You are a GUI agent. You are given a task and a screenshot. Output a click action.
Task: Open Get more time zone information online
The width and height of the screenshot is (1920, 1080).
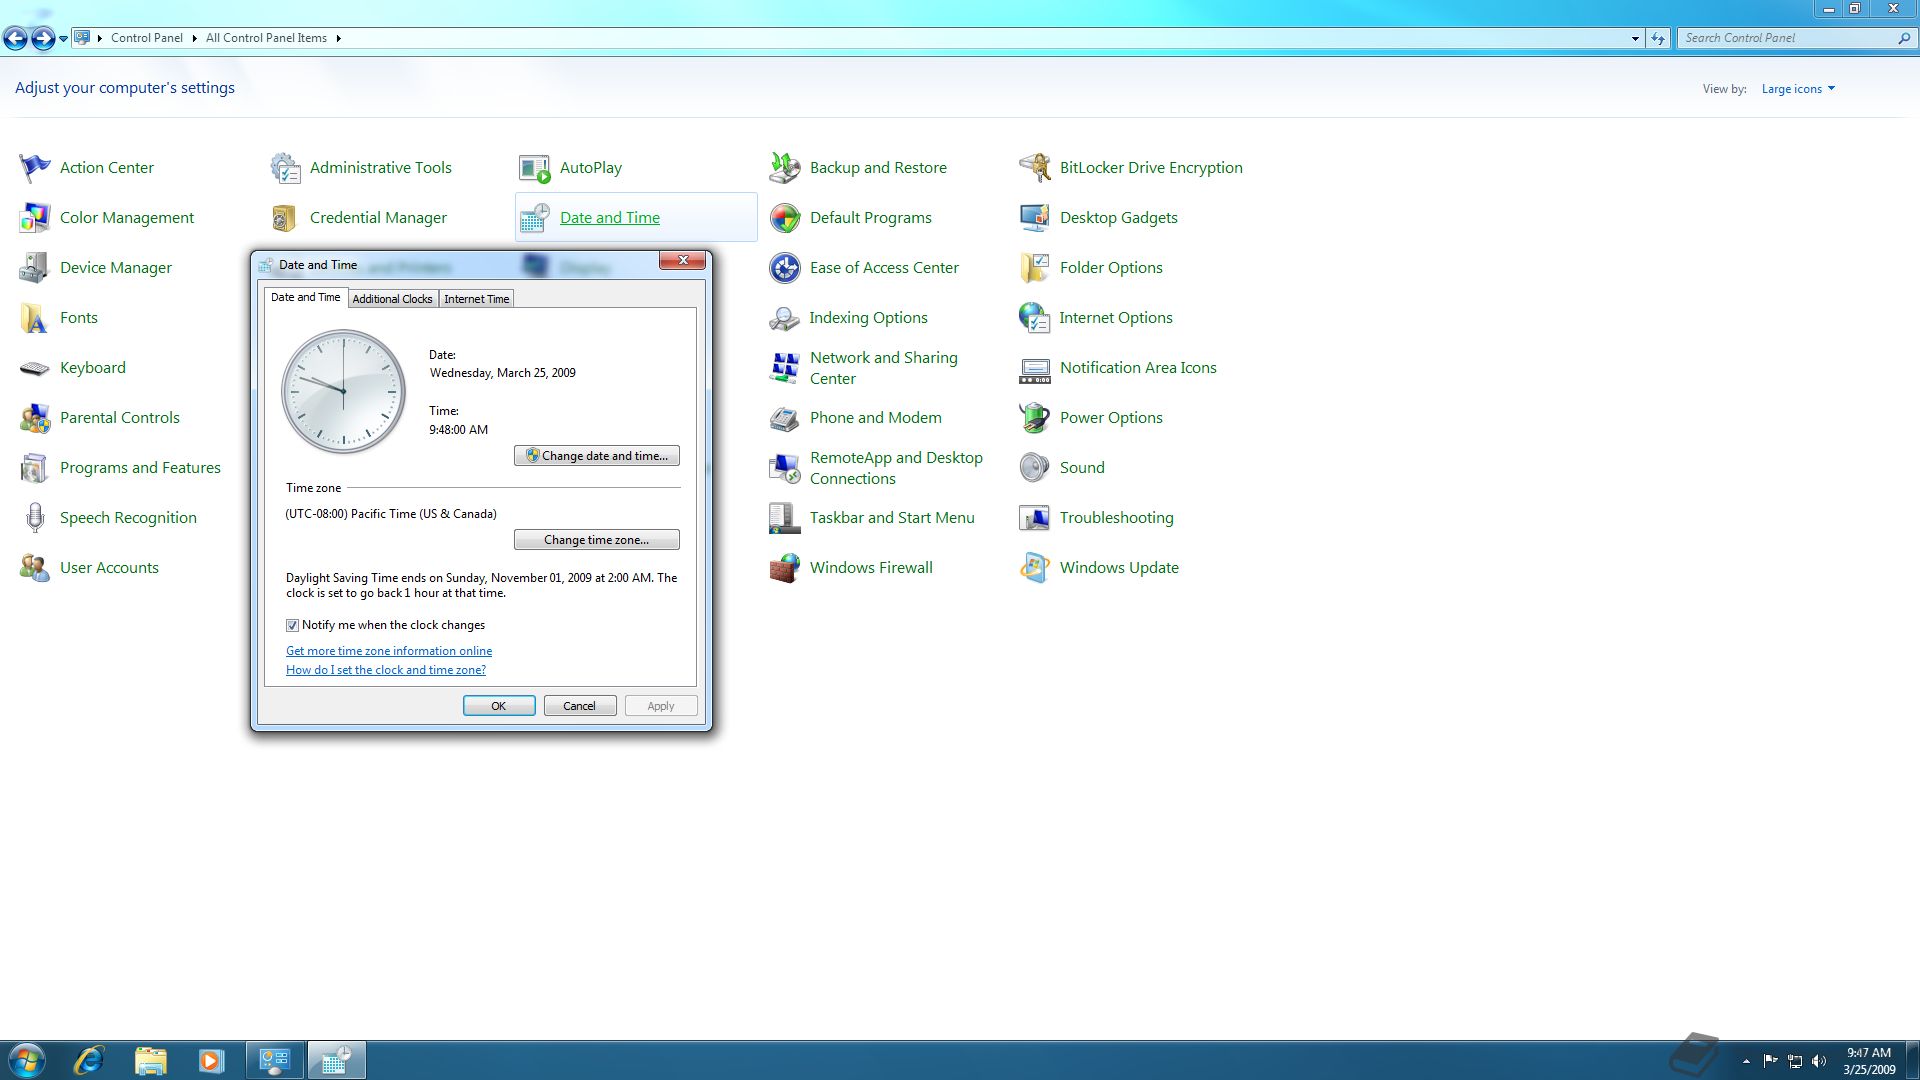click(389, 651)
